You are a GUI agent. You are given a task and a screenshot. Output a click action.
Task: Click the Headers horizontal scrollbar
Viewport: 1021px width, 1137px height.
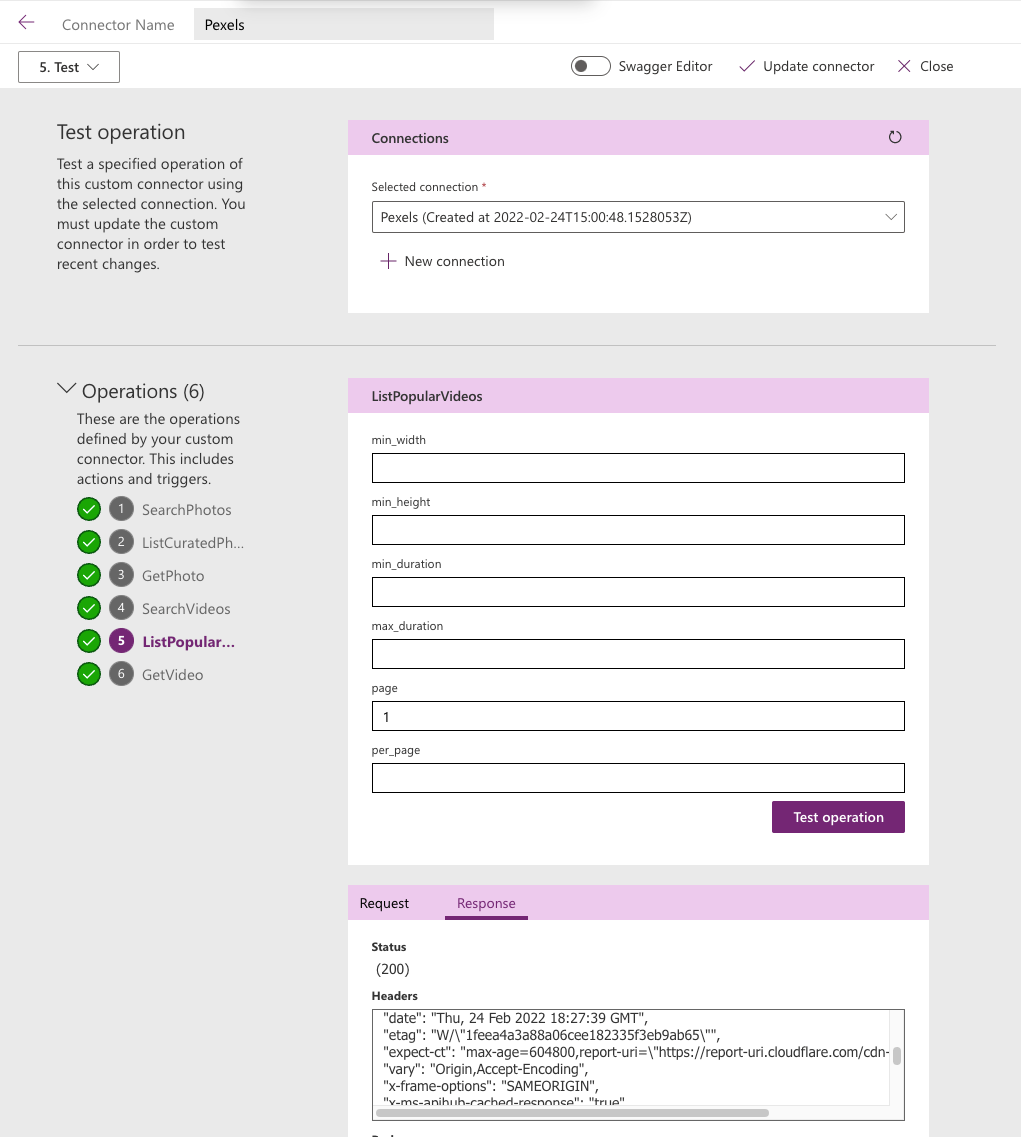[573, 1112]
